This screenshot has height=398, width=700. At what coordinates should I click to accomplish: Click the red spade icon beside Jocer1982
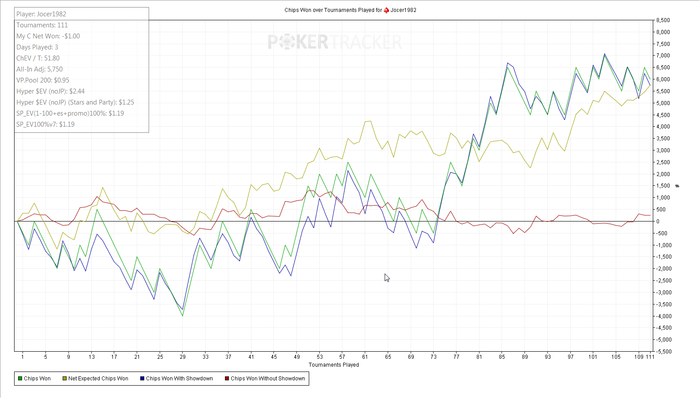coord(387,10)
